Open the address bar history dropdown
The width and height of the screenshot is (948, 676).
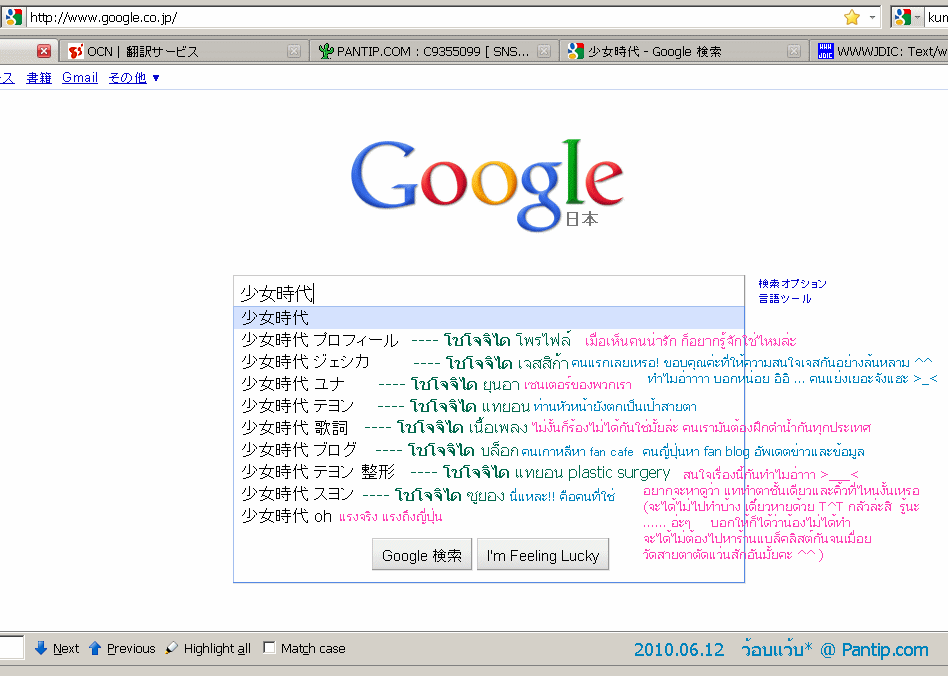[872, 17]
